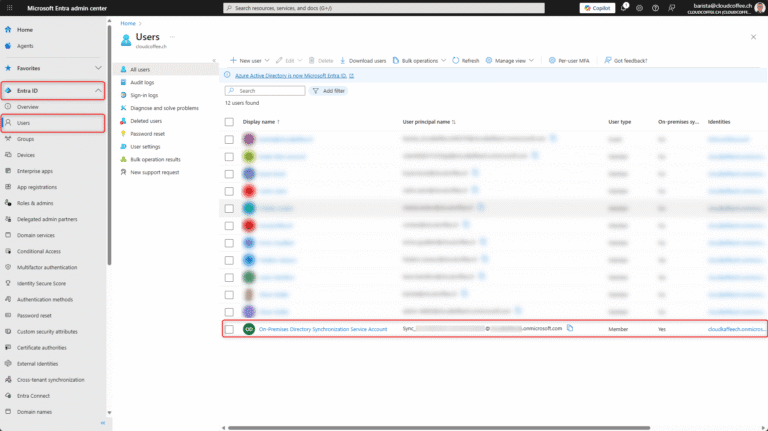Focus the global search resources box
The height and width of the screenshot is (431, 768).
point(384,8)
